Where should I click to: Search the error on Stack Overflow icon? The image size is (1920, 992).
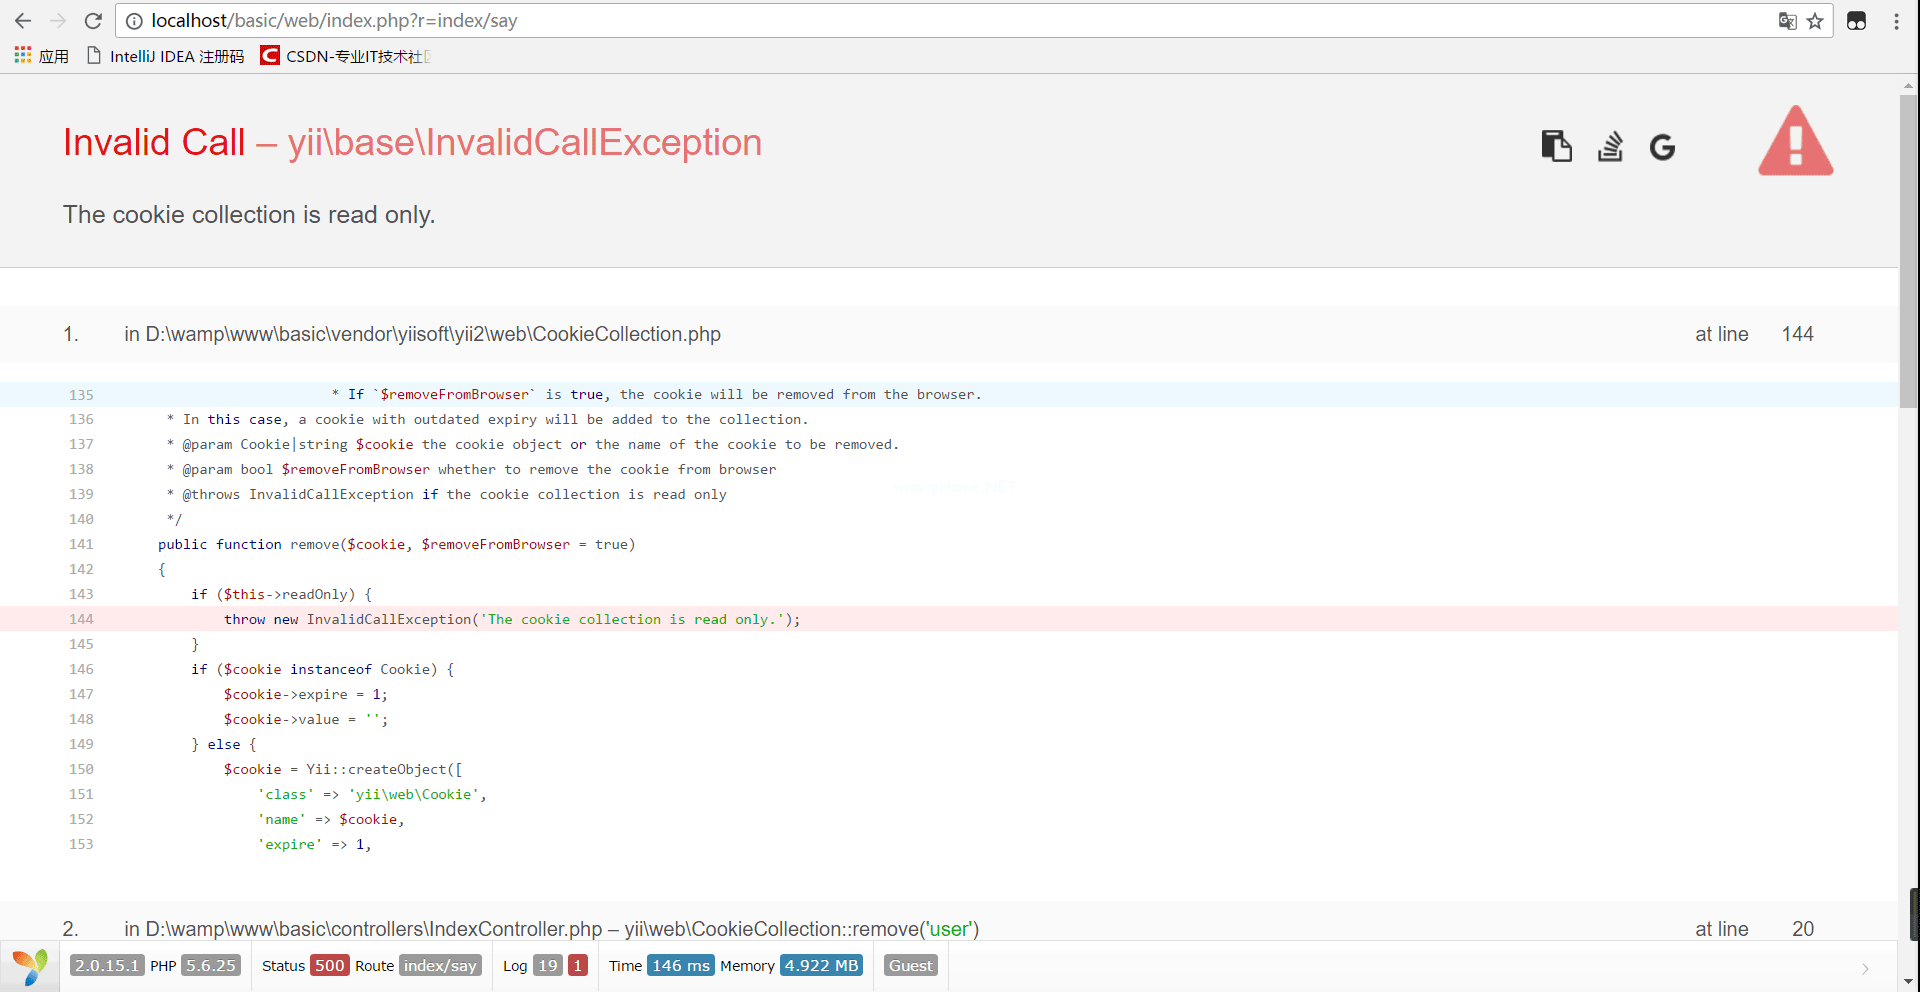coord(1610,146)
